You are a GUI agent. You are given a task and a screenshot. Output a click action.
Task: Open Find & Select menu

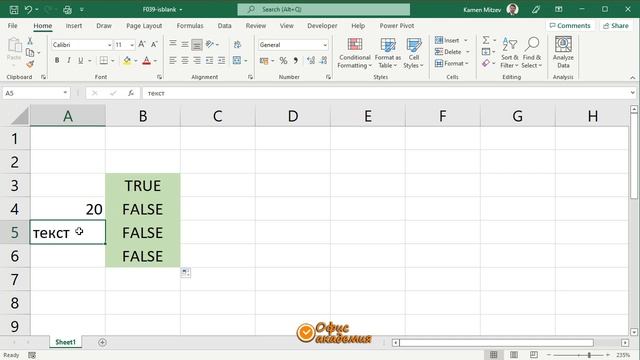[532, 53]
